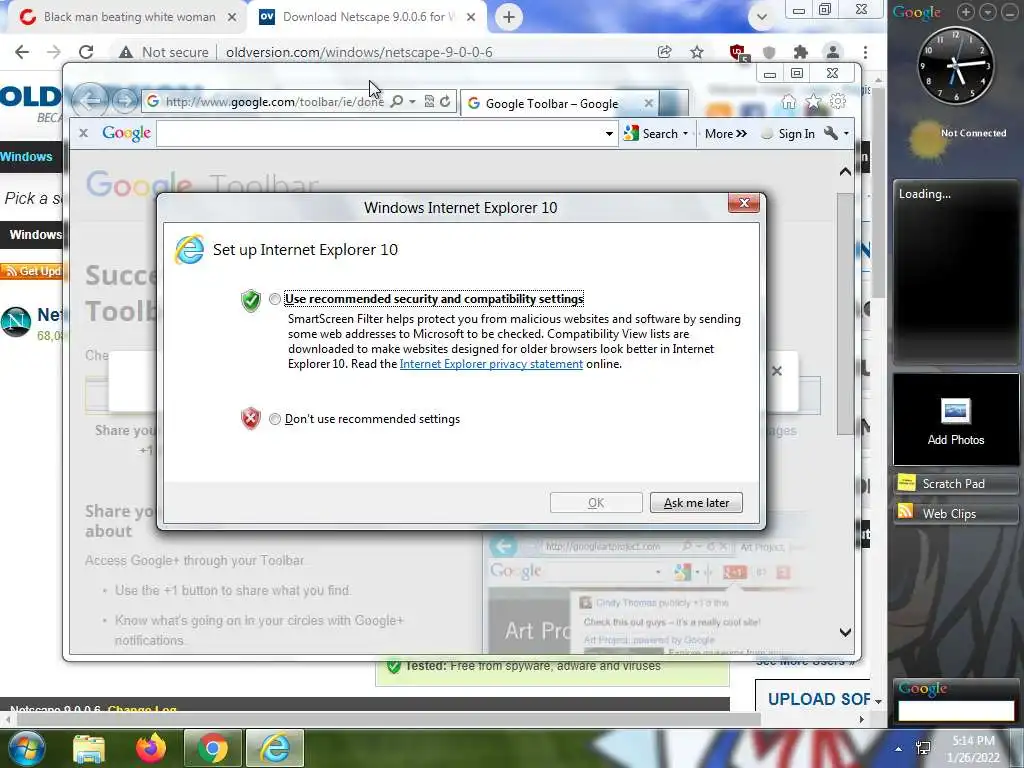The width and height of the screenshot is (1024, 768).
Task: Open the uBlock Origin extension icon
Action: pyautogui.click(x=738, y=53)
